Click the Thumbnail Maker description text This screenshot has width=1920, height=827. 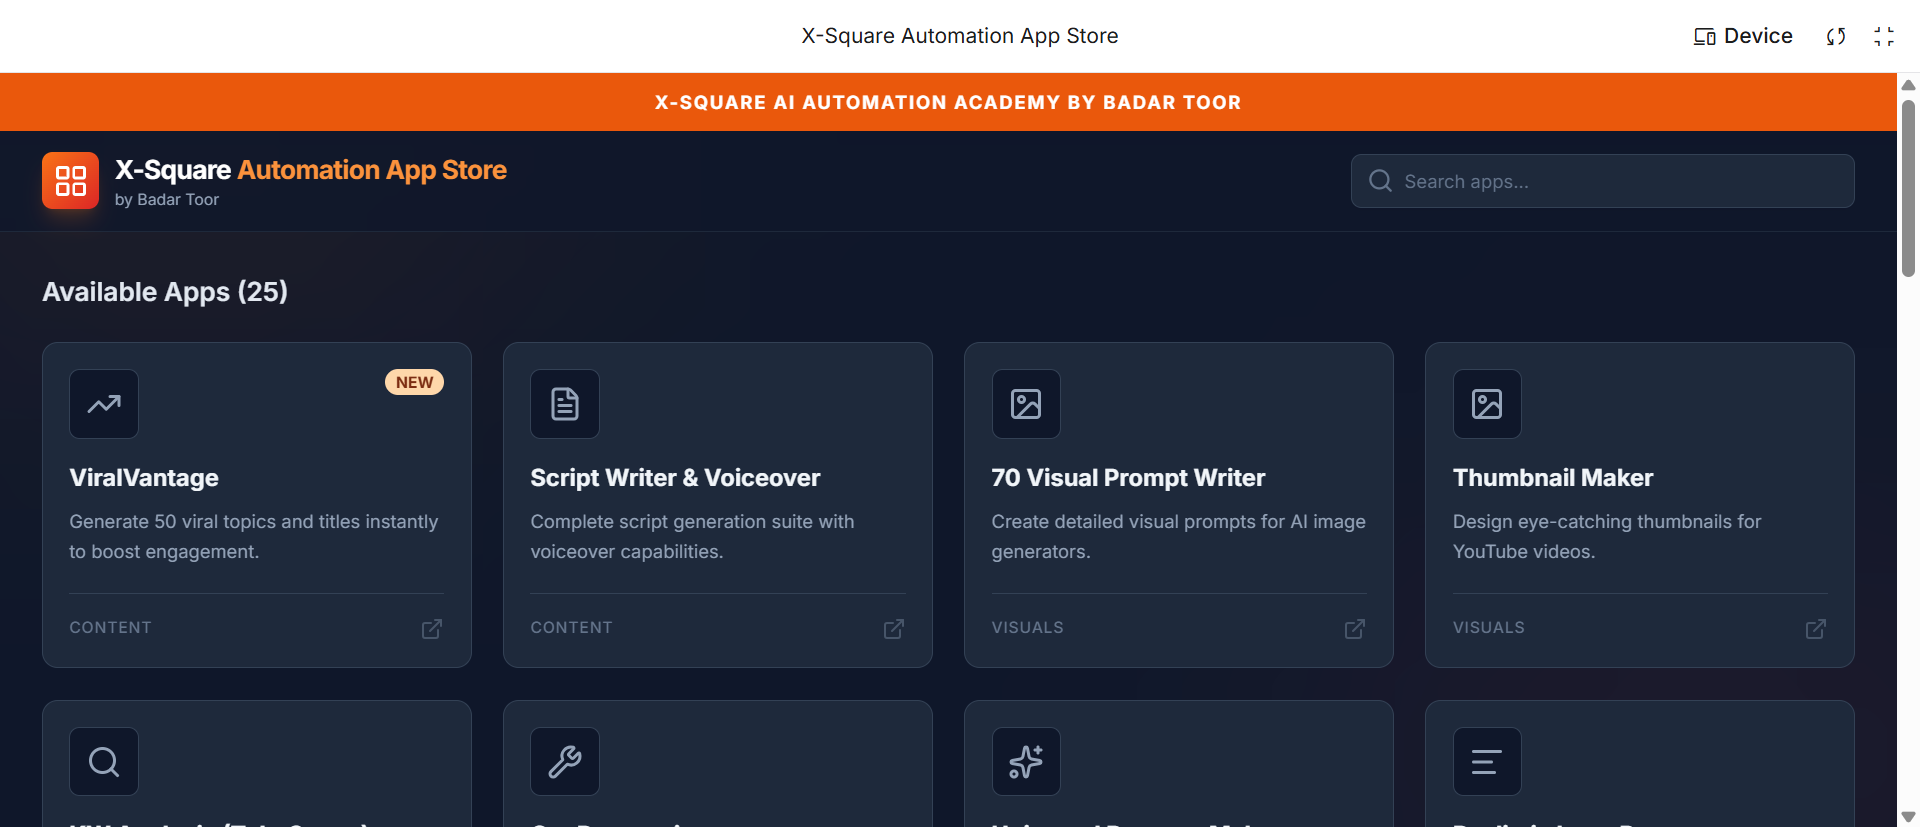pyautogui.click(x=1607, y=537)
